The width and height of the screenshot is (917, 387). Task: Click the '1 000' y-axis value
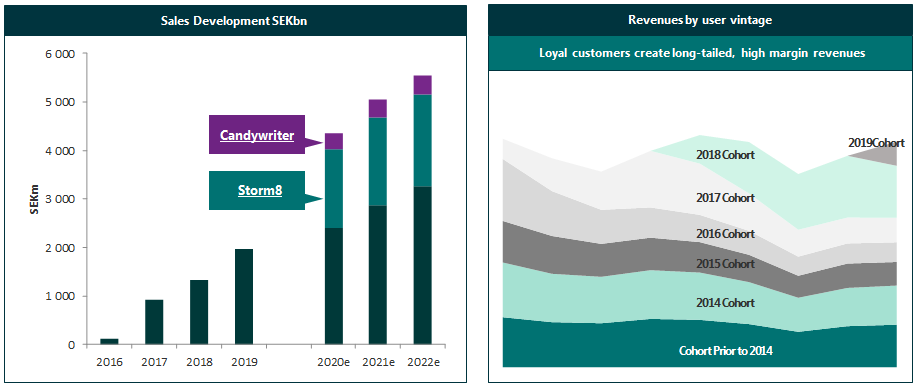[61, 296]
